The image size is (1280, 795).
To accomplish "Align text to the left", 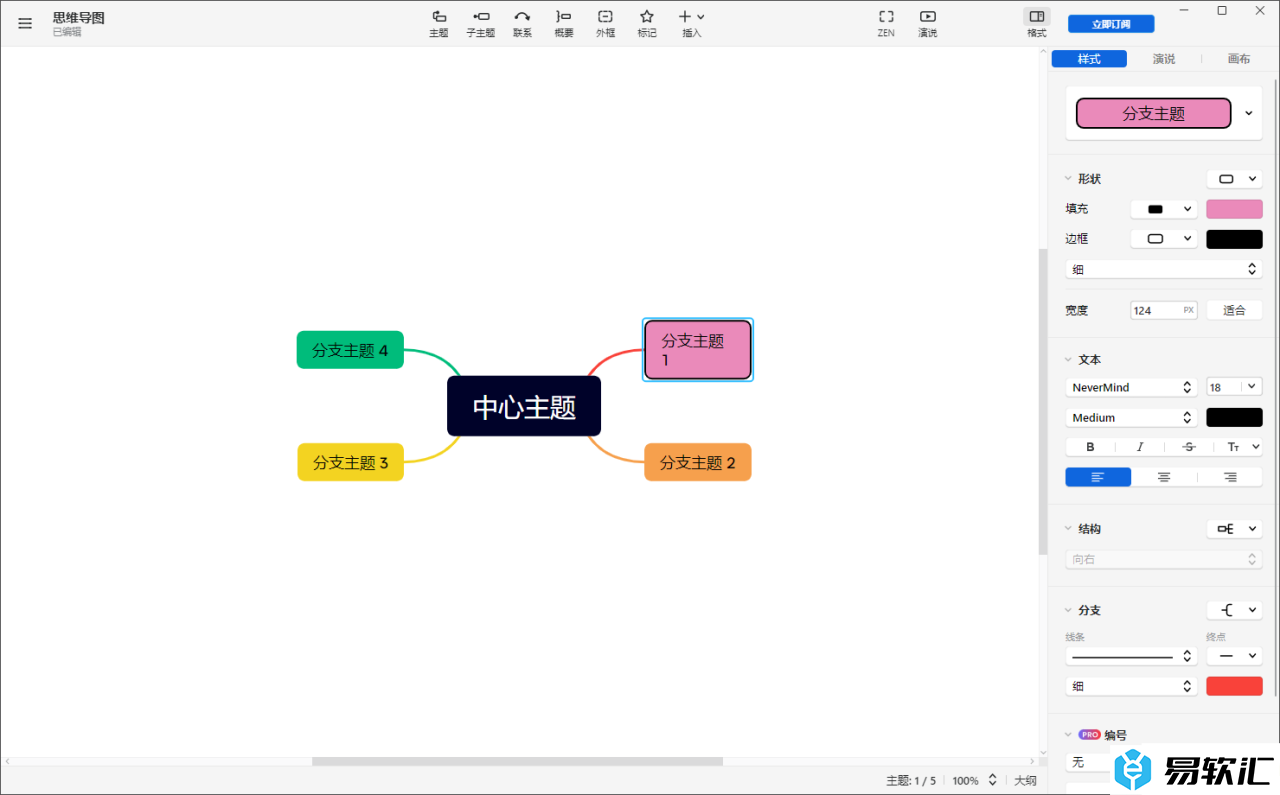I will coord(1098,477).
